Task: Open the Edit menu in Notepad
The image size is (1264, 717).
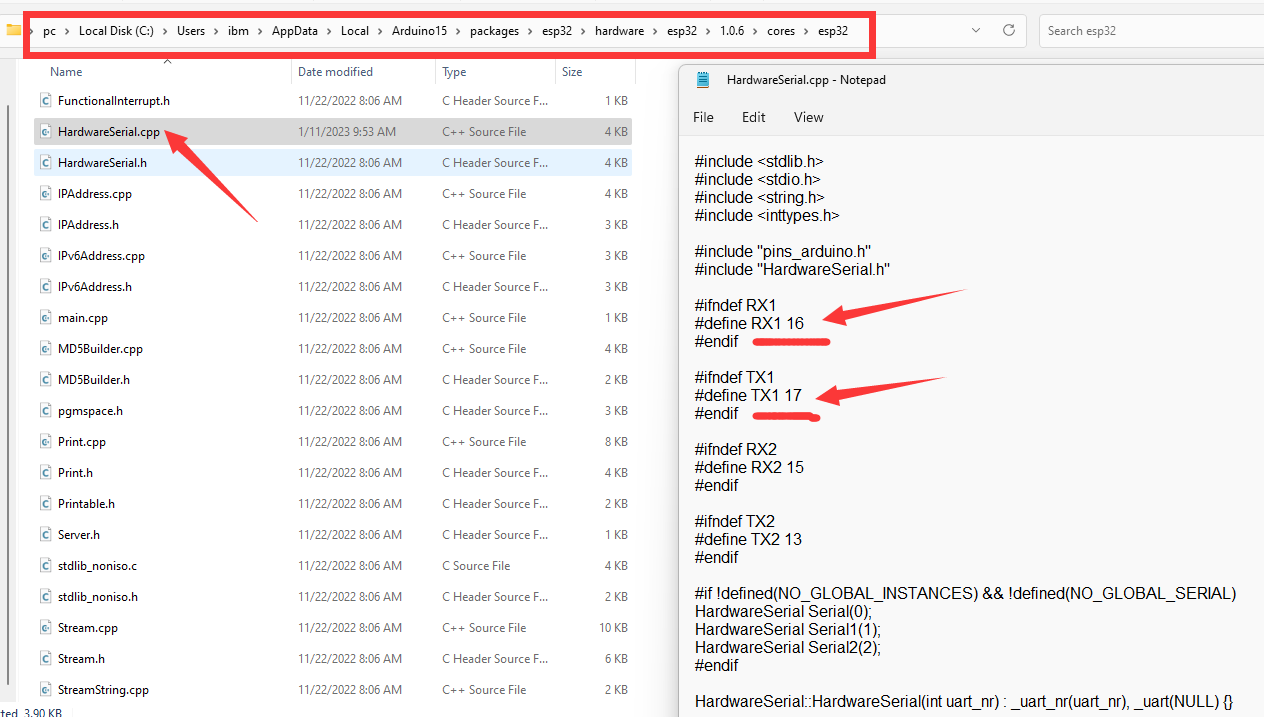Action: 753,117
